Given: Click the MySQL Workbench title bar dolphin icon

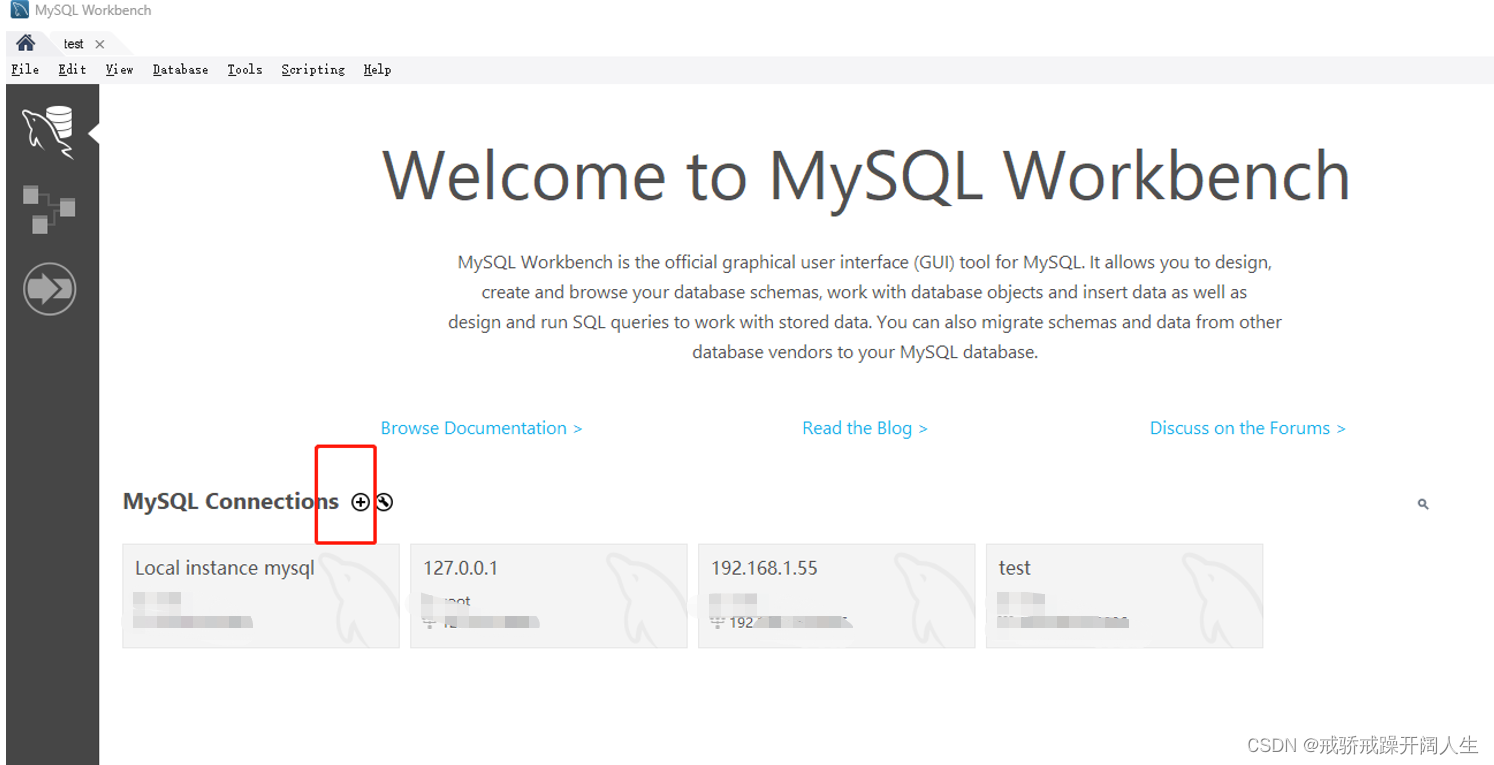Looking at the screenshot, I should 13,9.
